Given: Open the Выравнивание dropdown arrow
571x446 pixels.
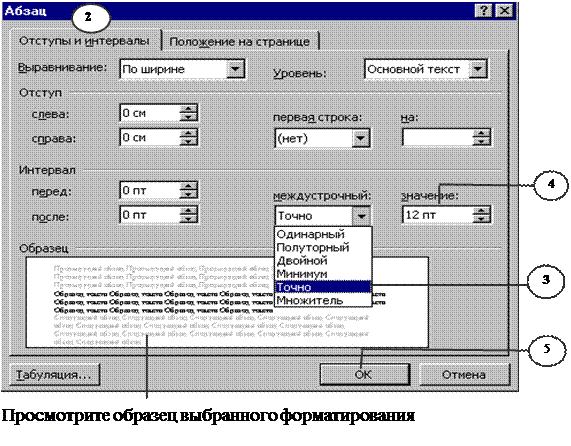Looking at the screenshot, I should point(235,69).
